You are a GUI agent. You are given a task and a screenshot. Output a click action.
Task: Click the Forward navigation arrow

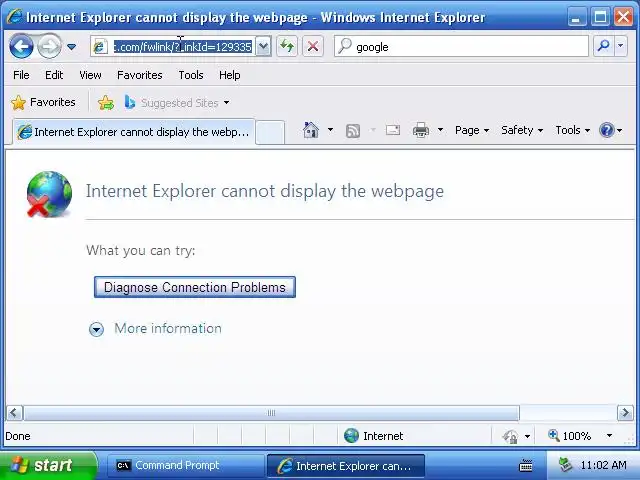pos(49,47)
